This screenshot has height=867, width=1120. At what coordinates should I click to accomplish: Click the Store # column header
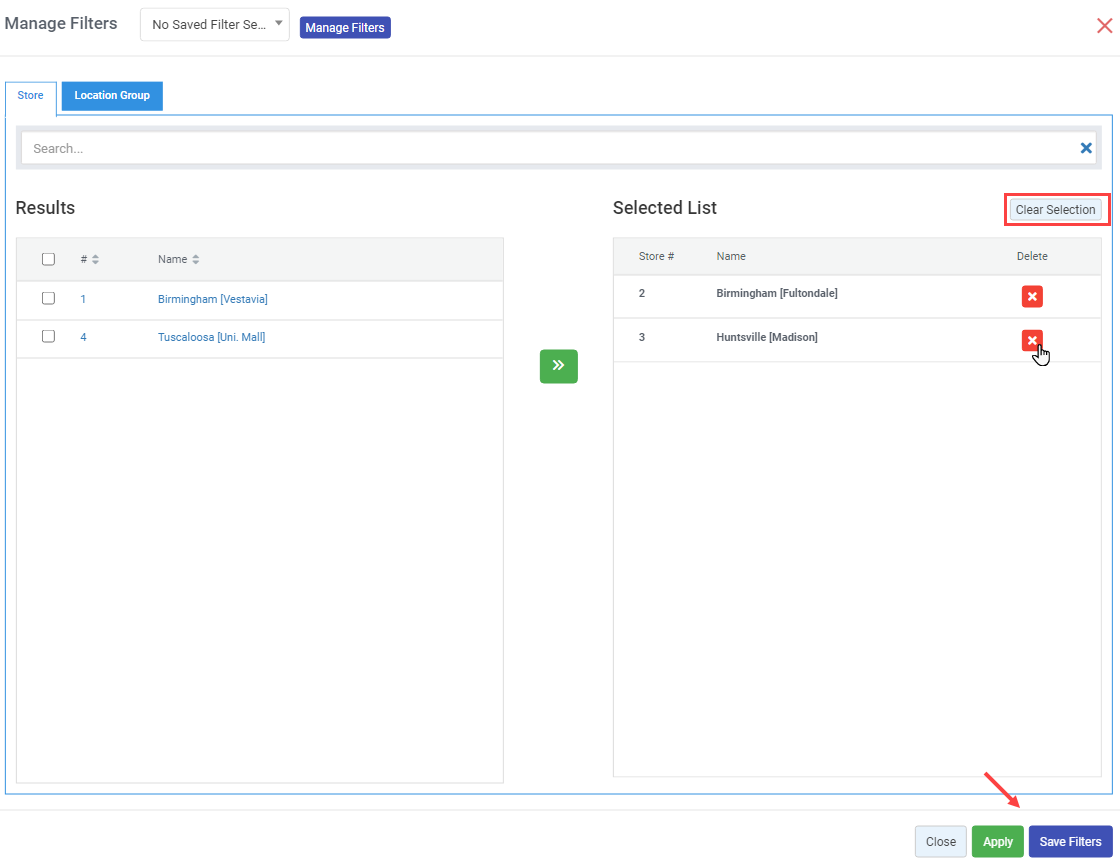point(656,256)
